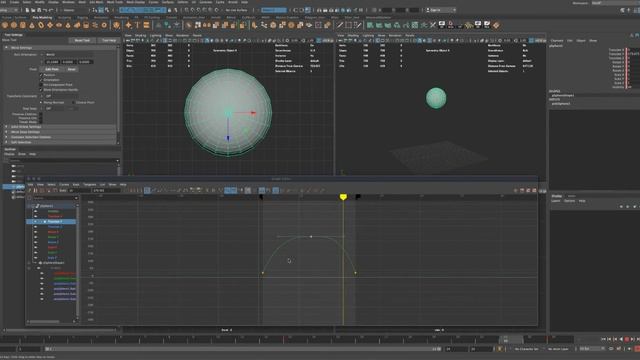
Task: Select the Translate Y curve's middle keyframe
Action: point(311,236)
